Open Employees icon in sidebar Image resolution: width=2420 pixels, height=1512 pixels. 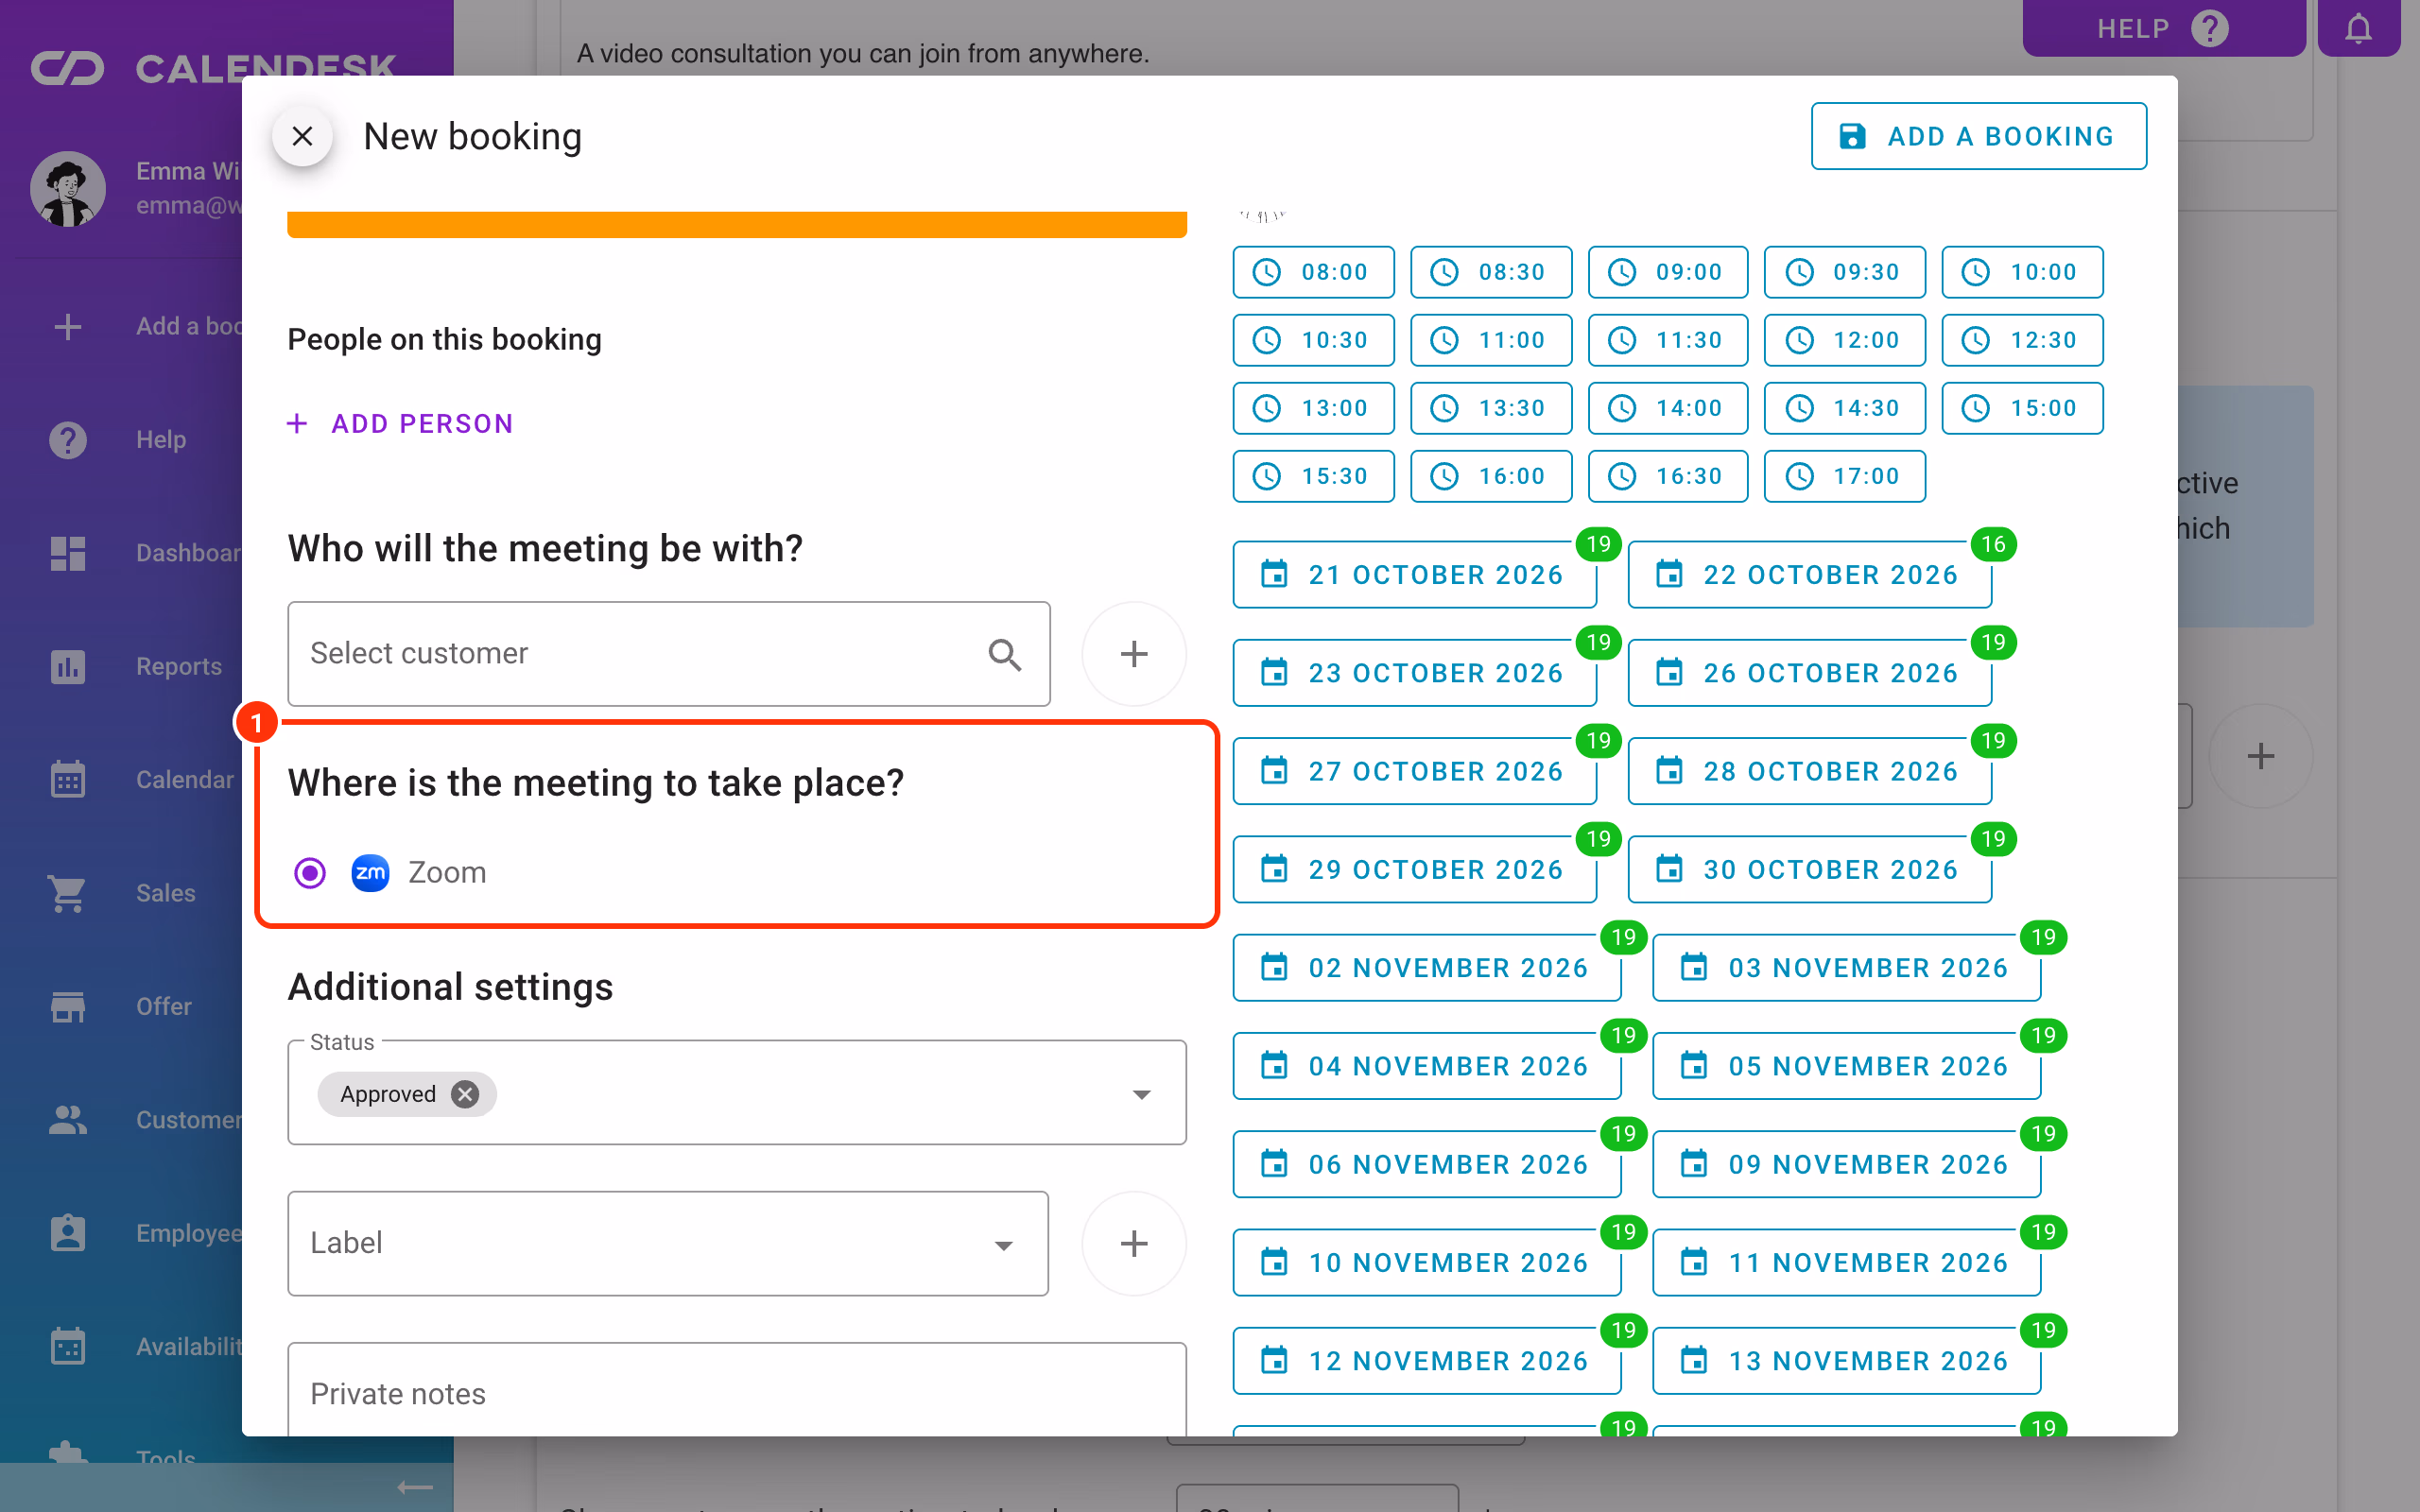[x=68, y=1233]
